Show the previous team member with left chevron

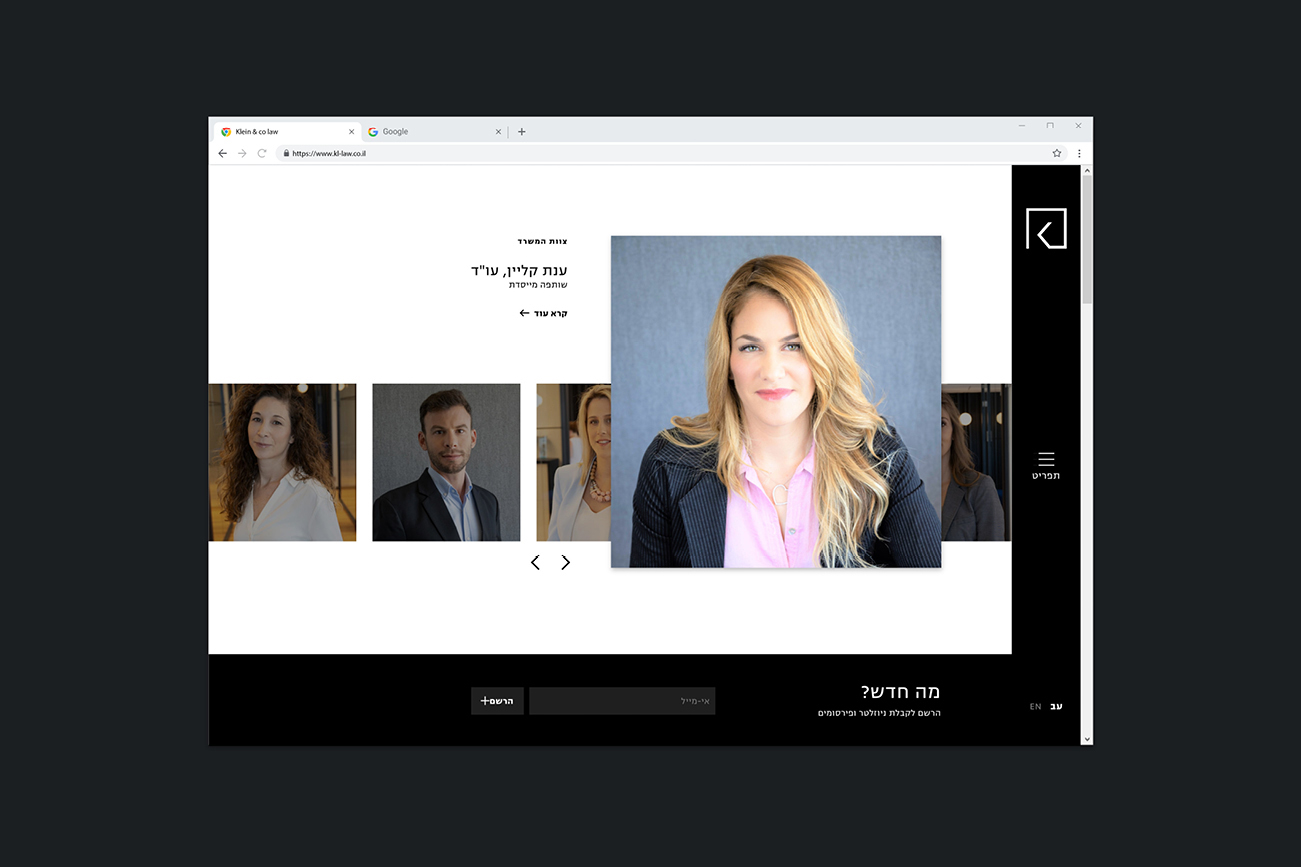pos(535,562)
